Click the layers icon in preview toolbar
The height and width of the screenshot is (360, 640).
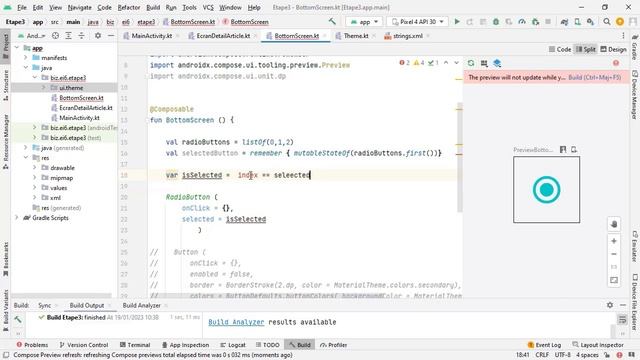click(497, 63)
